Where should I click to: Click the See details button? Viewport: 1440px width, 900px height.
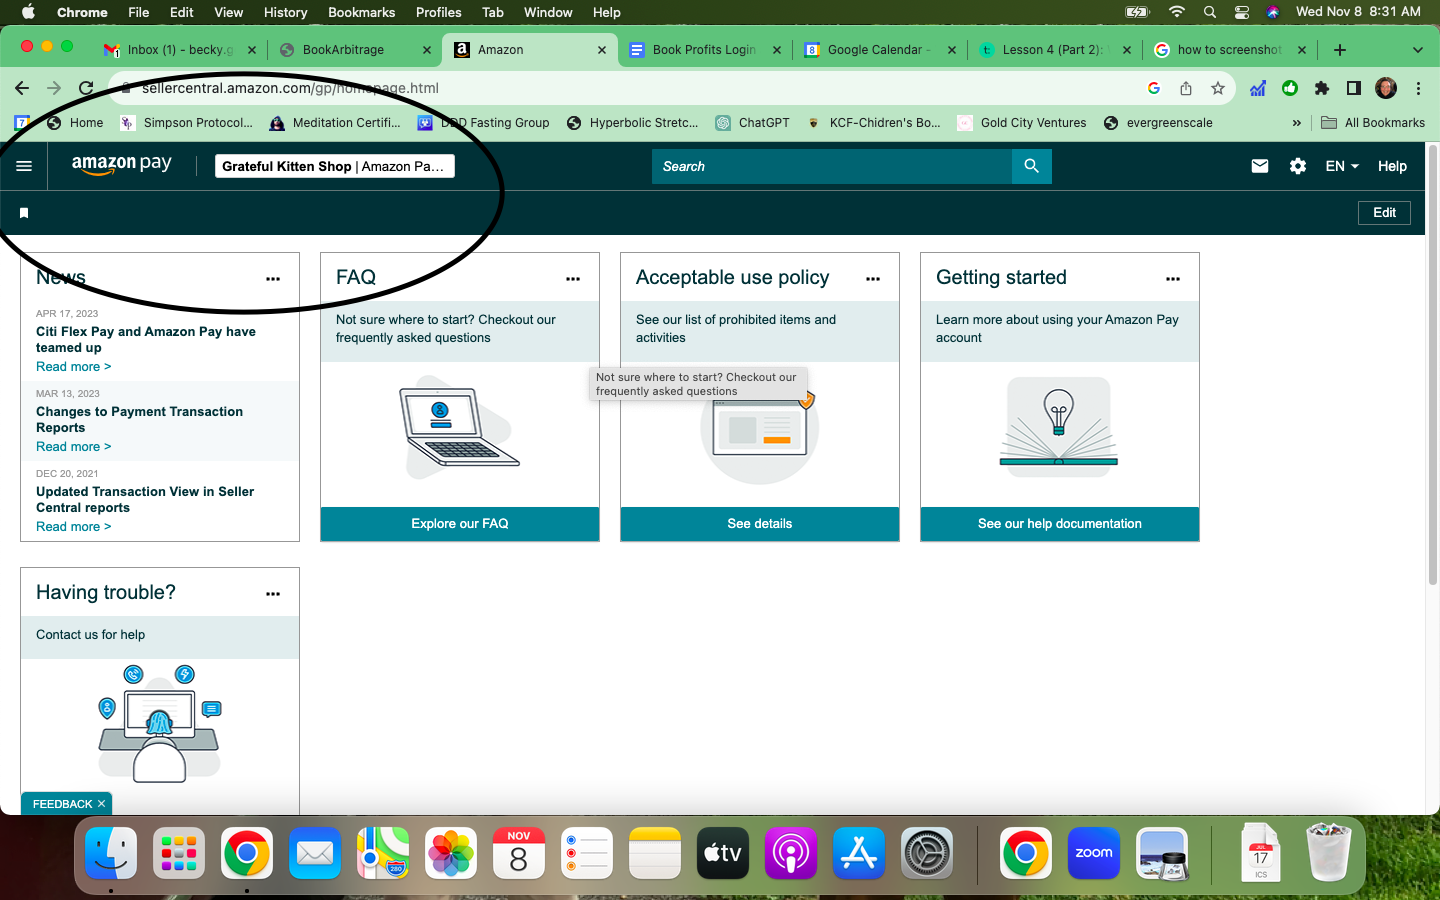760,524
